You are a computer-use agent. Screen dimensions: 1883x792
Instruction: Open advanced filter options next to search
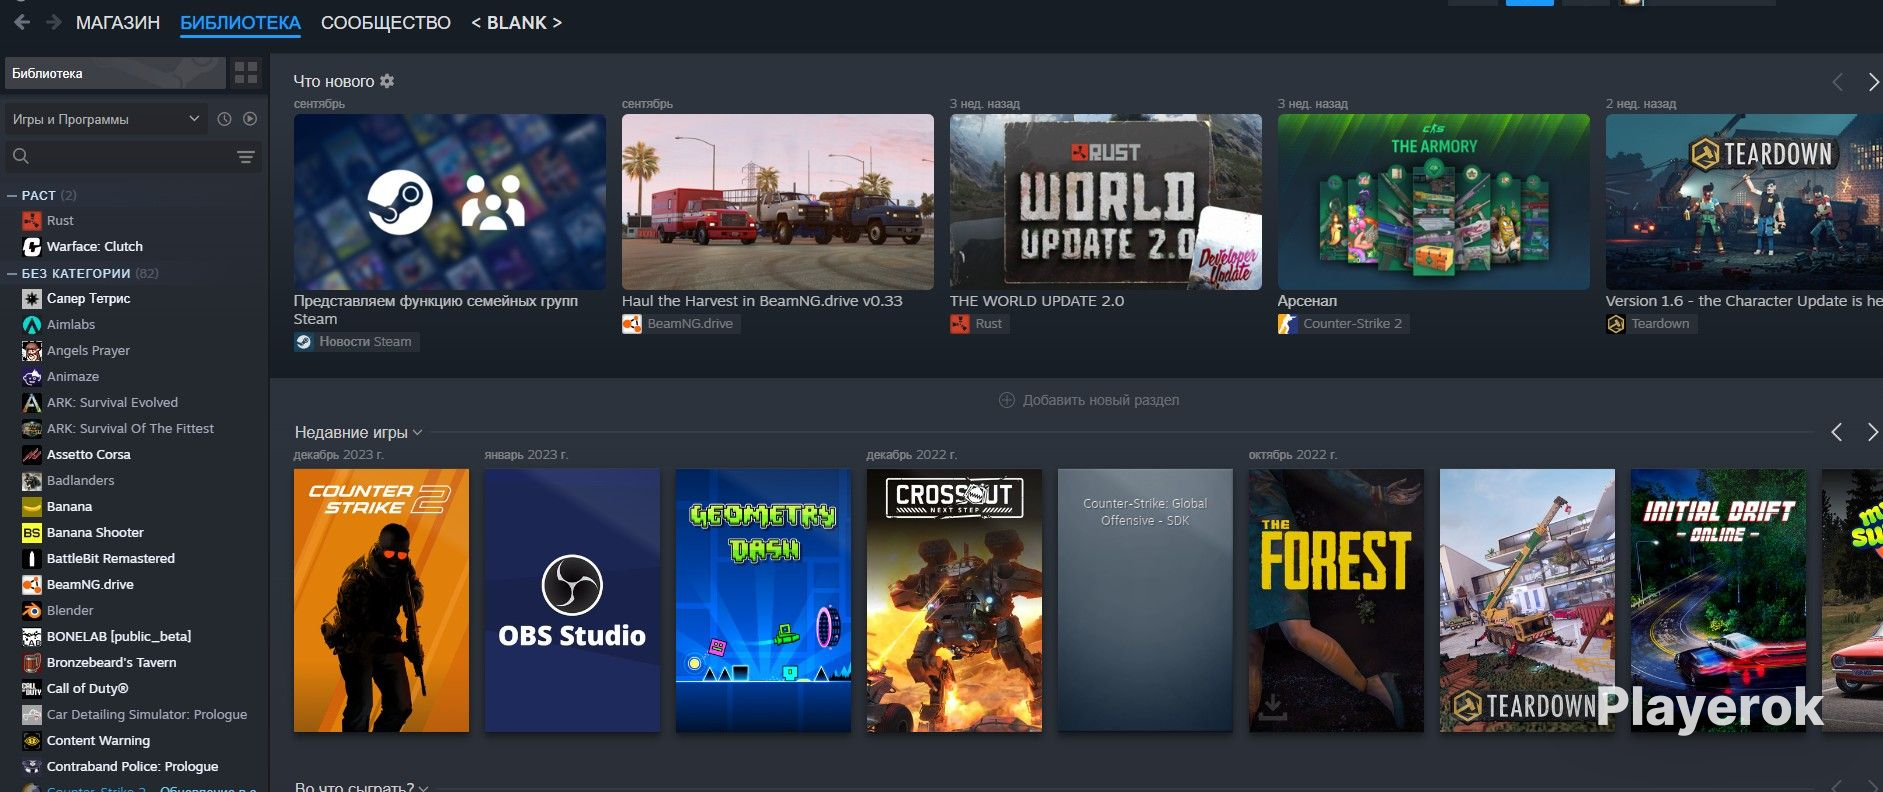(x=246, y=156)
